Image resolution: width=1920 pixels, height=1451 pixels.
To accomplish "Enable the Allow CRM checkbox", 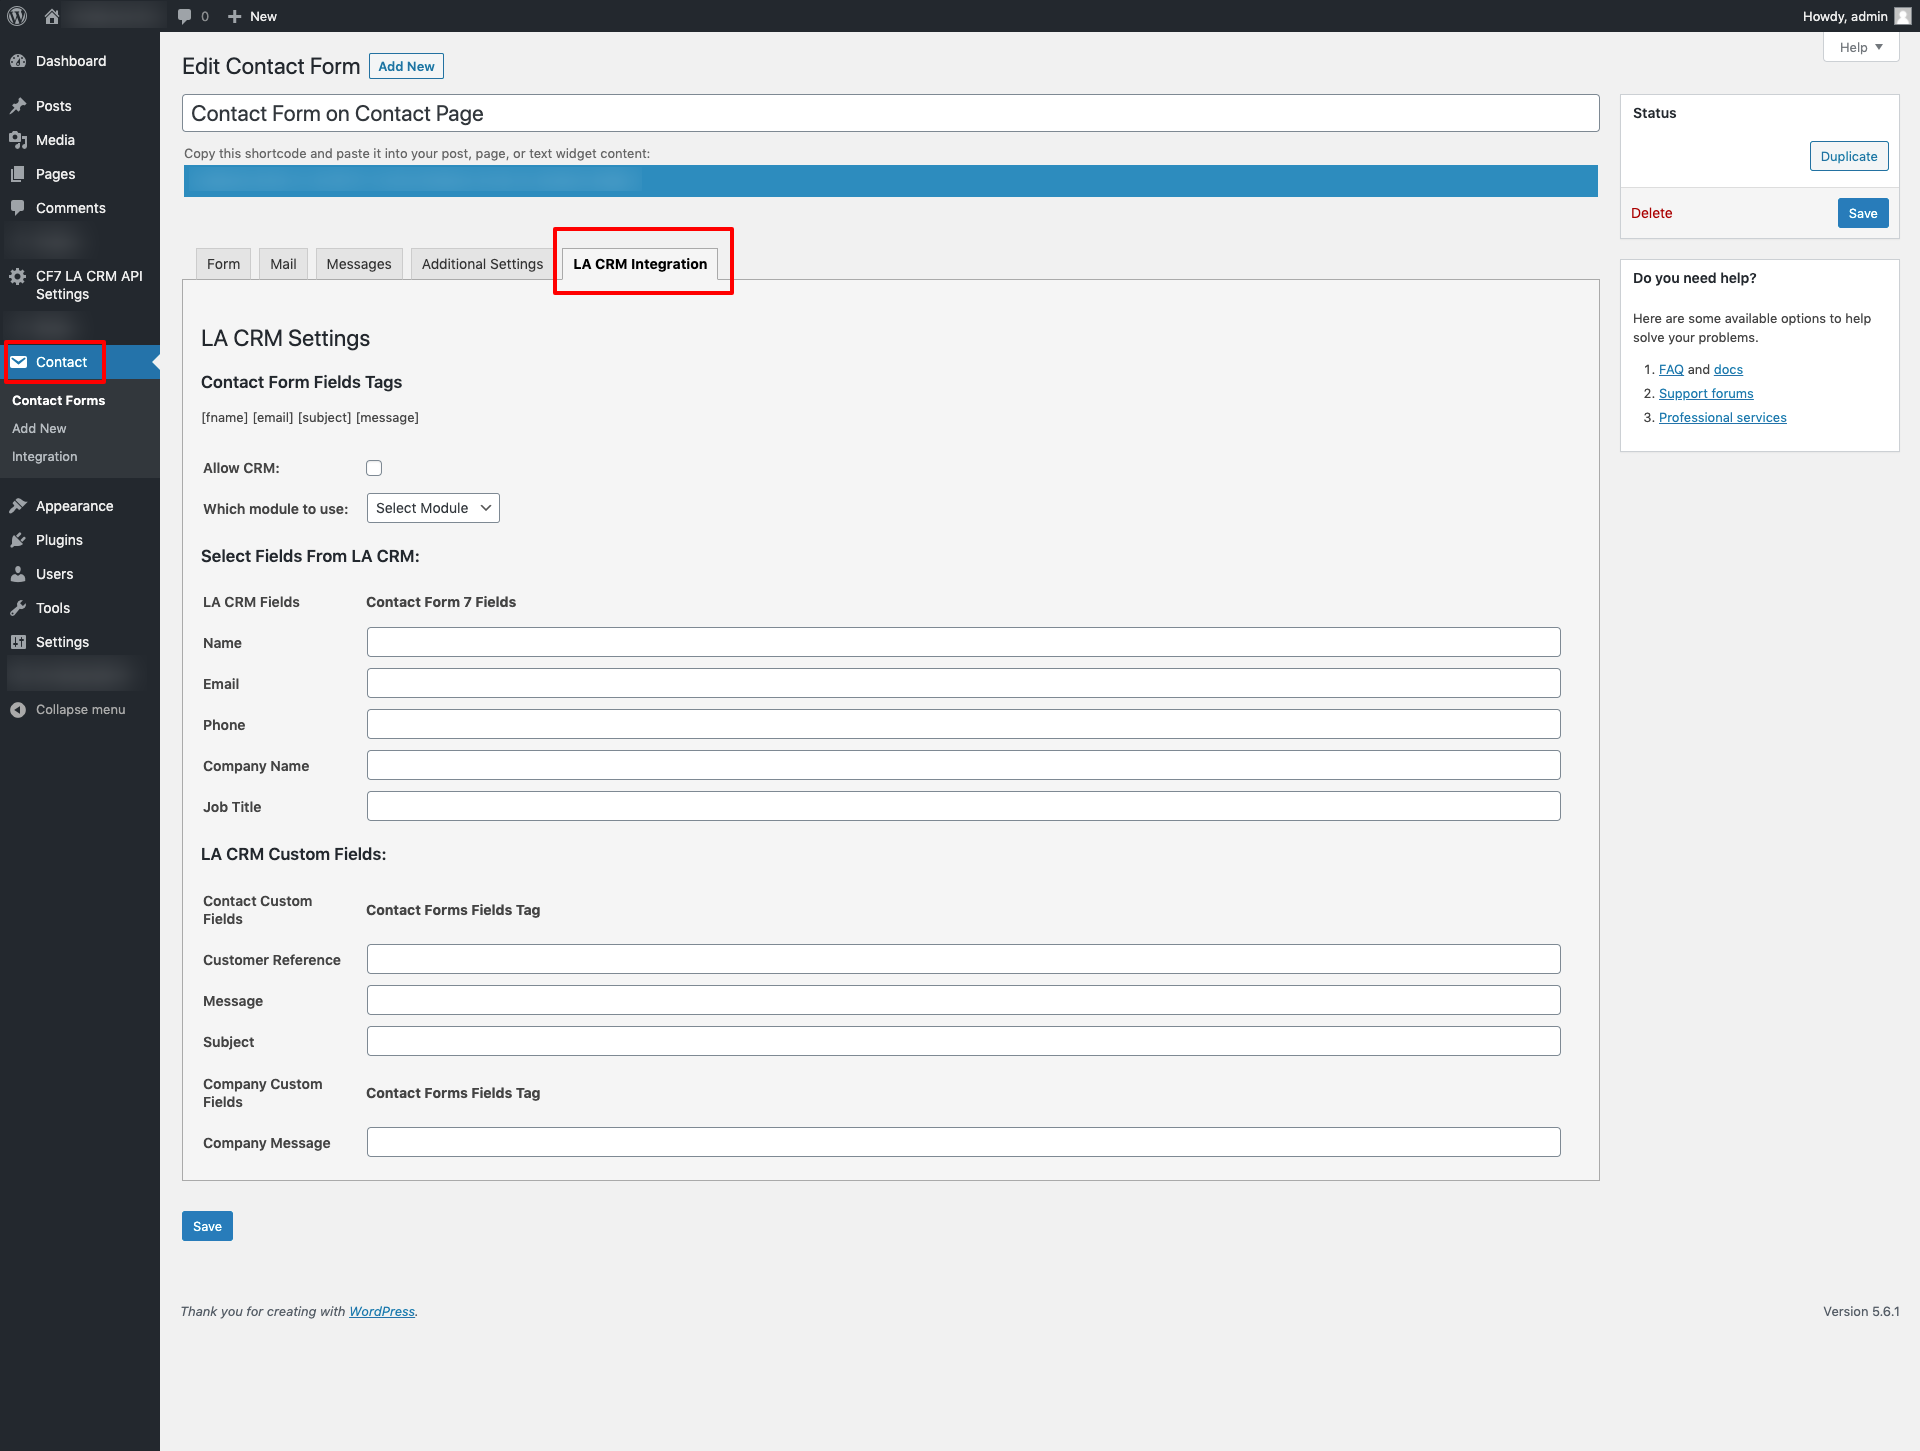I will coord(374,468).
